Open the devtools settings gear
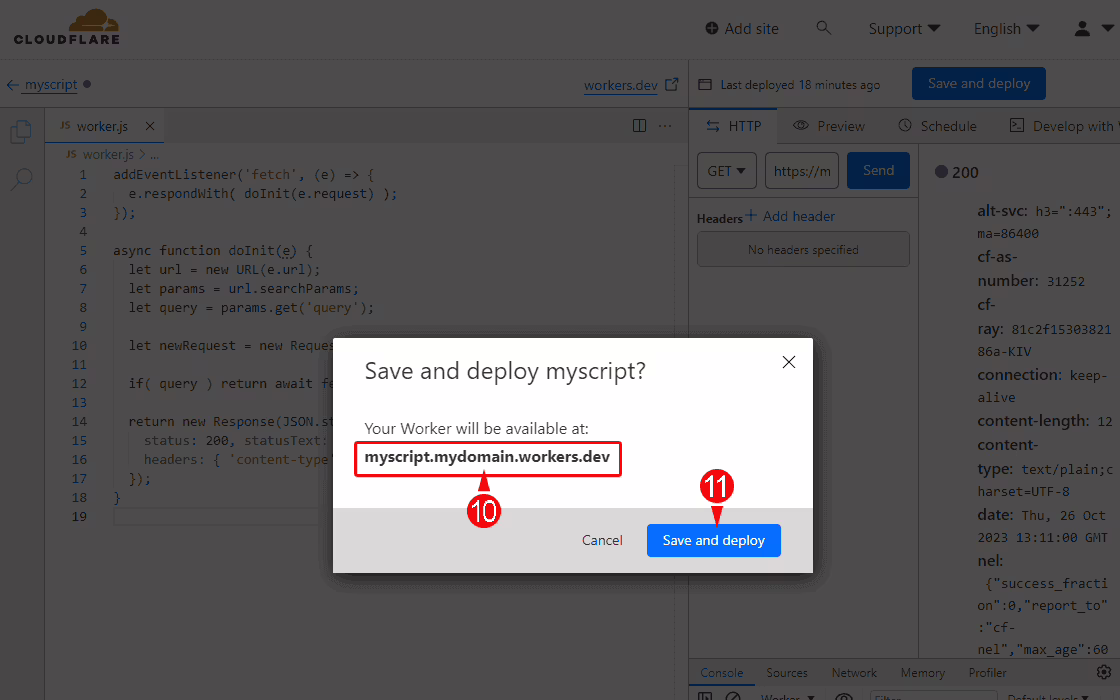 pos(1104,673)
